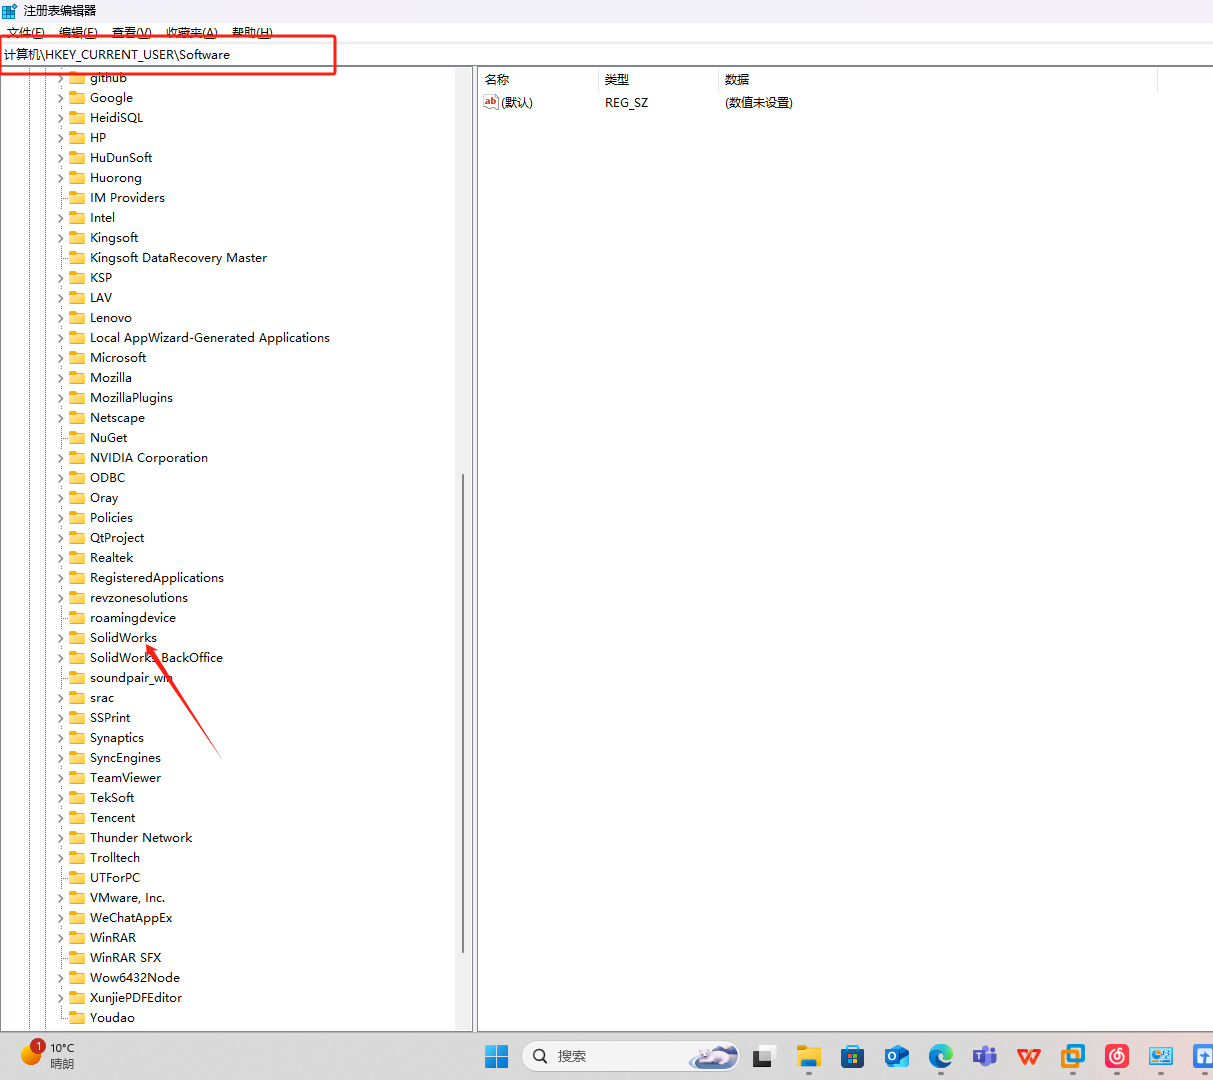
Task: Click the folder icon beside KSP
Action: coord(77,277)
